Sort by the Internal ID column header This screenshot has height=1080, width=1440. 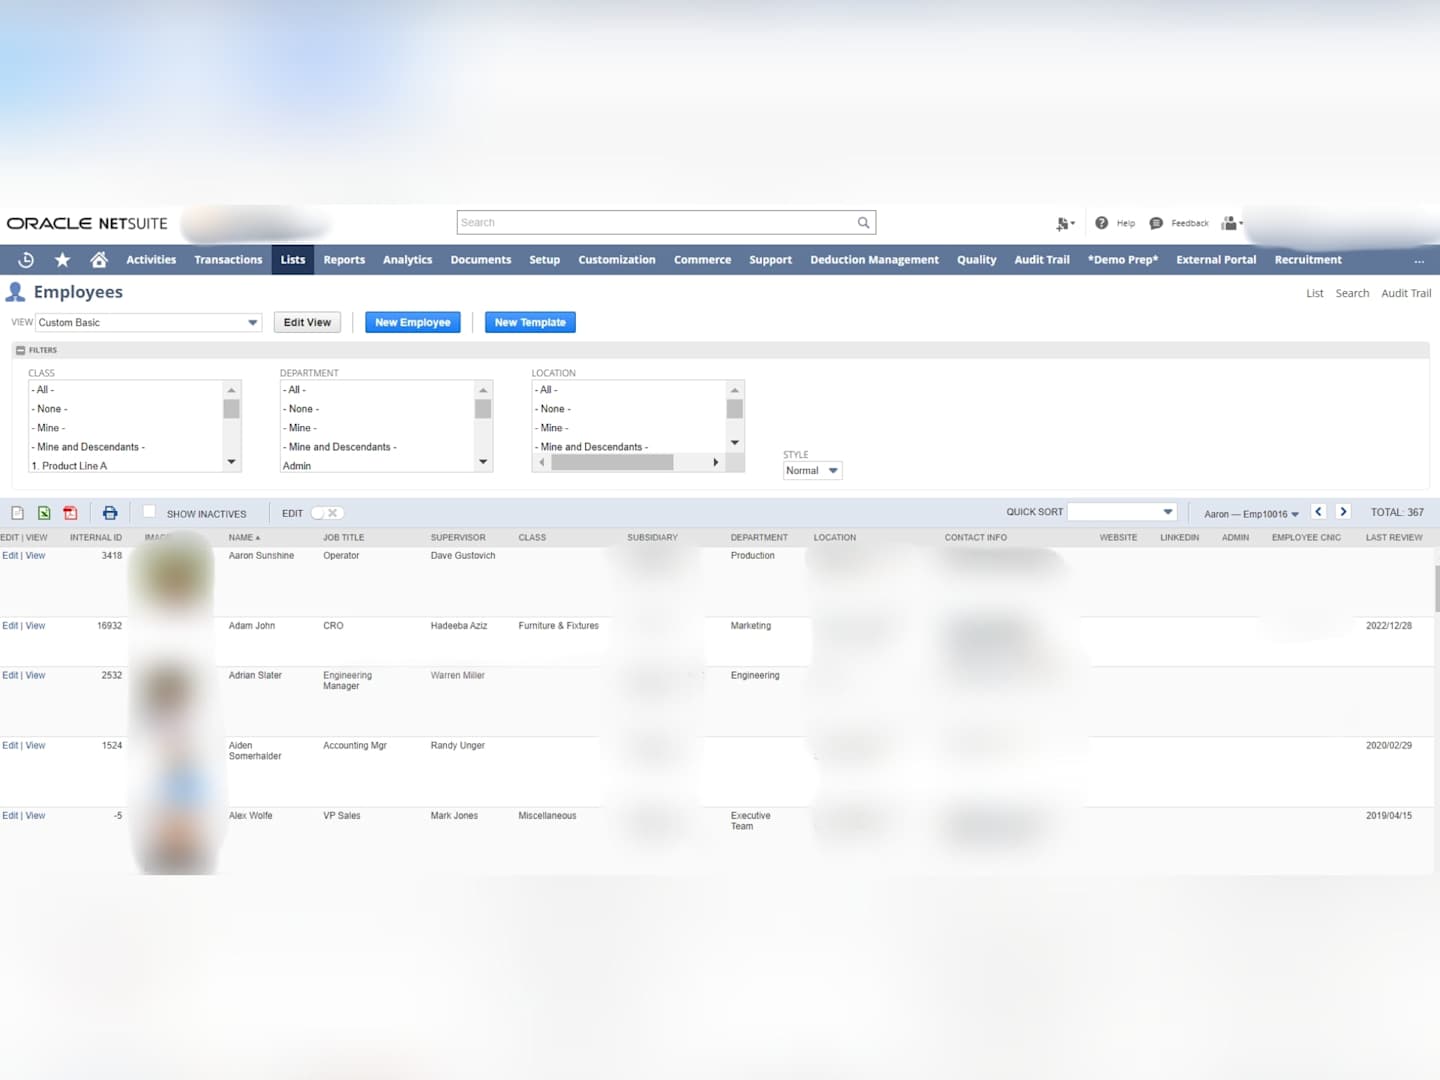pyautogui.click(x=96, y=538)
